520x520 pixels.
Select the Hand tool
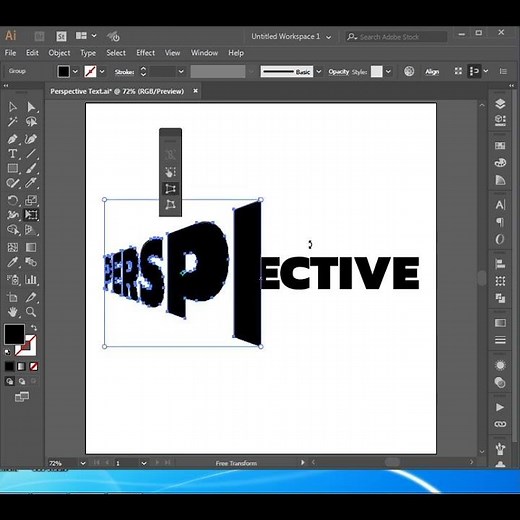pyautogui.click(x=13, y=312)
